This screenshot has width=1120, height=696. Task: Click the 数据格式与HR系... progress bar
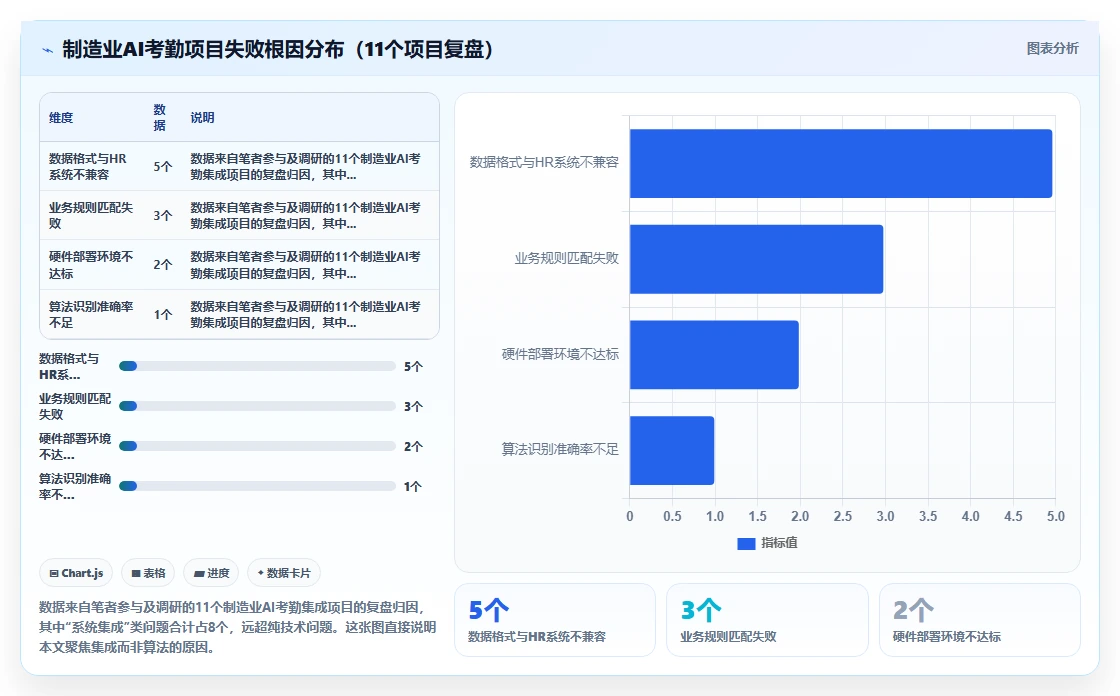tap(257, 367)
